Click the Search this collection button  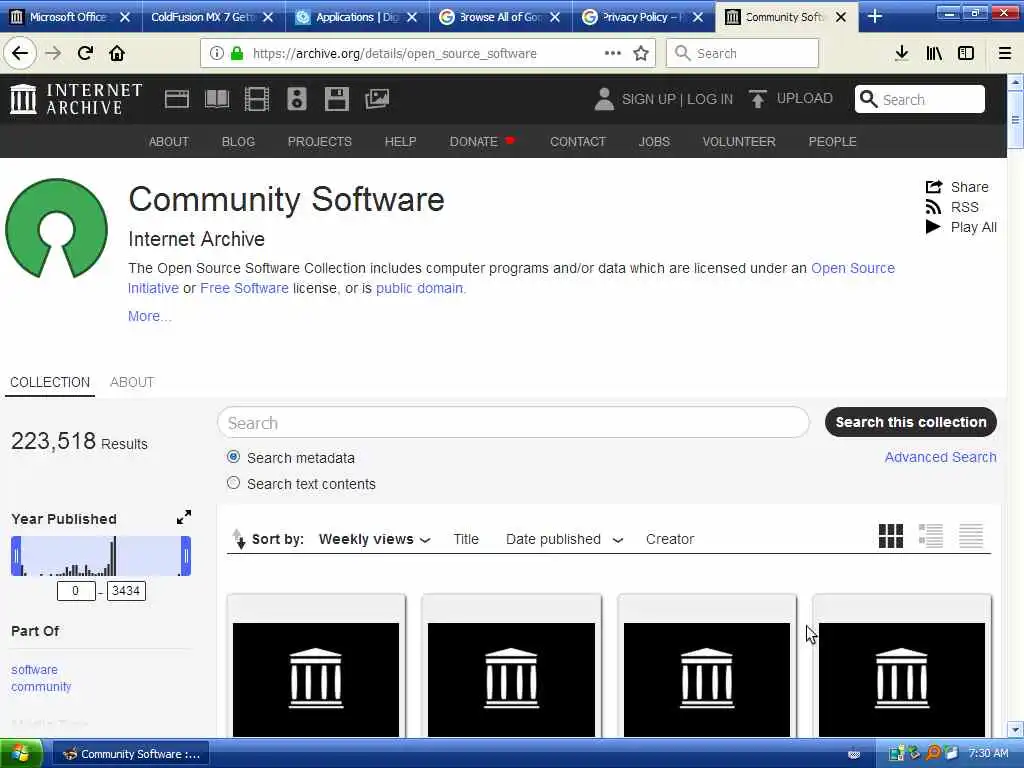911,422
